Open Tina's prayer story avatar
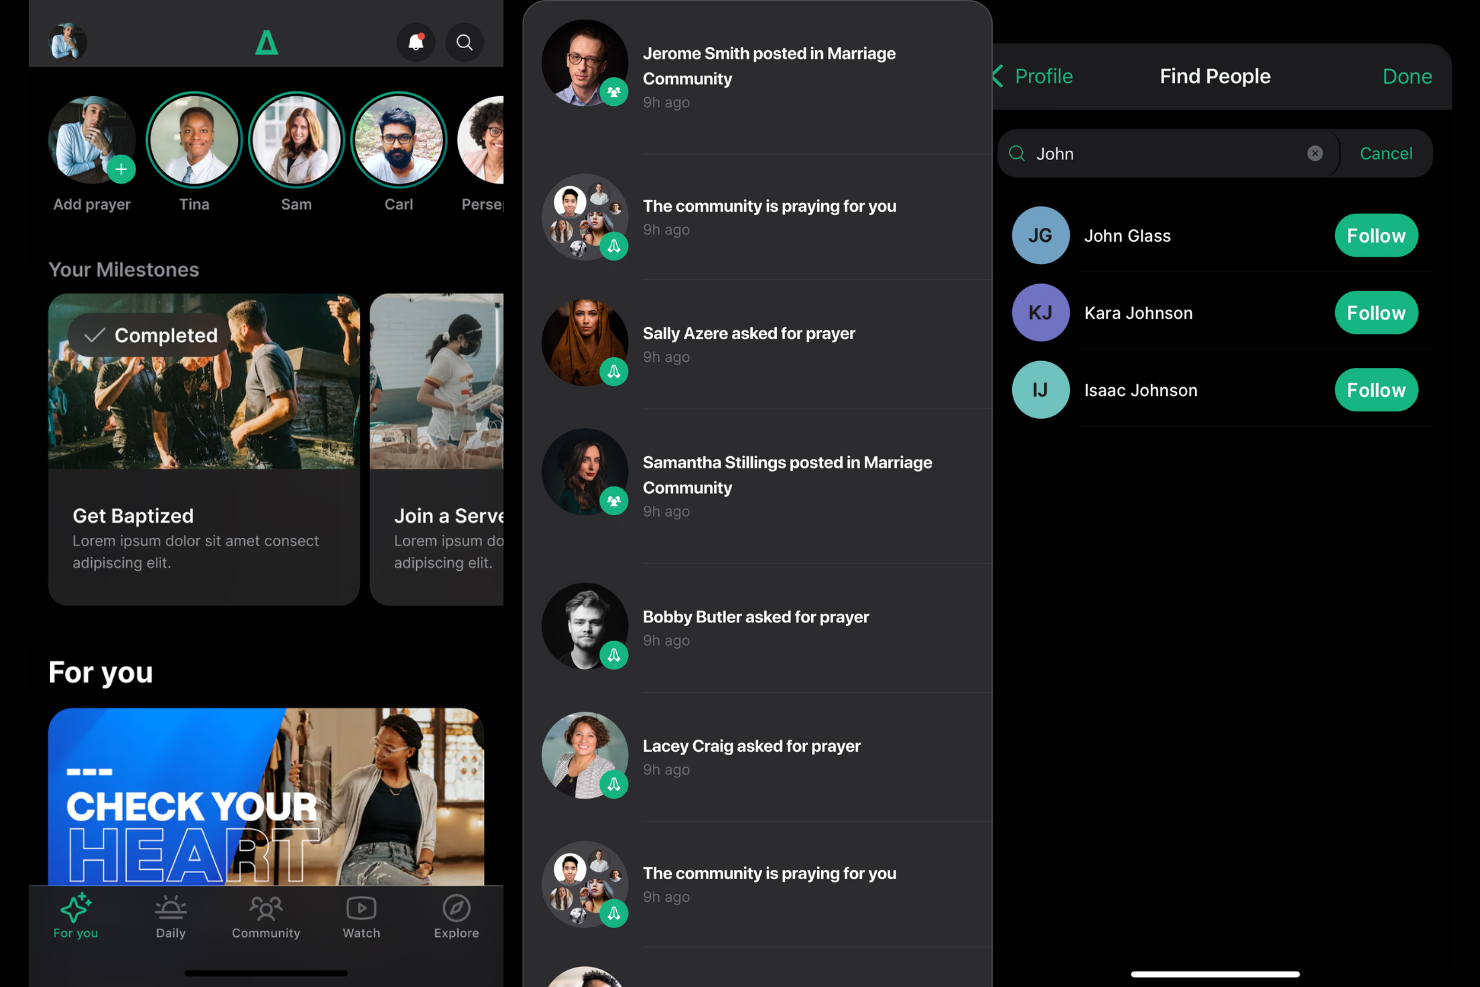The height and width of the screenshot is (987, 1480). (194, 140)
